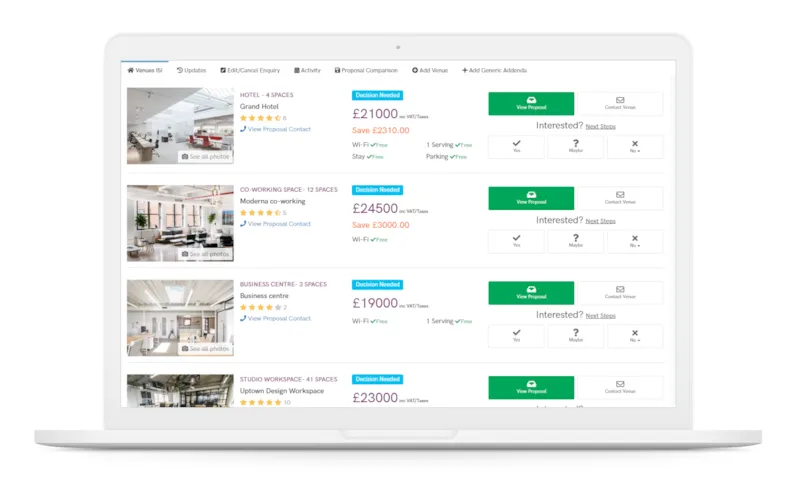
Task: Mark Maybe question mark for Grand Hotel
Action: point(576,146)
